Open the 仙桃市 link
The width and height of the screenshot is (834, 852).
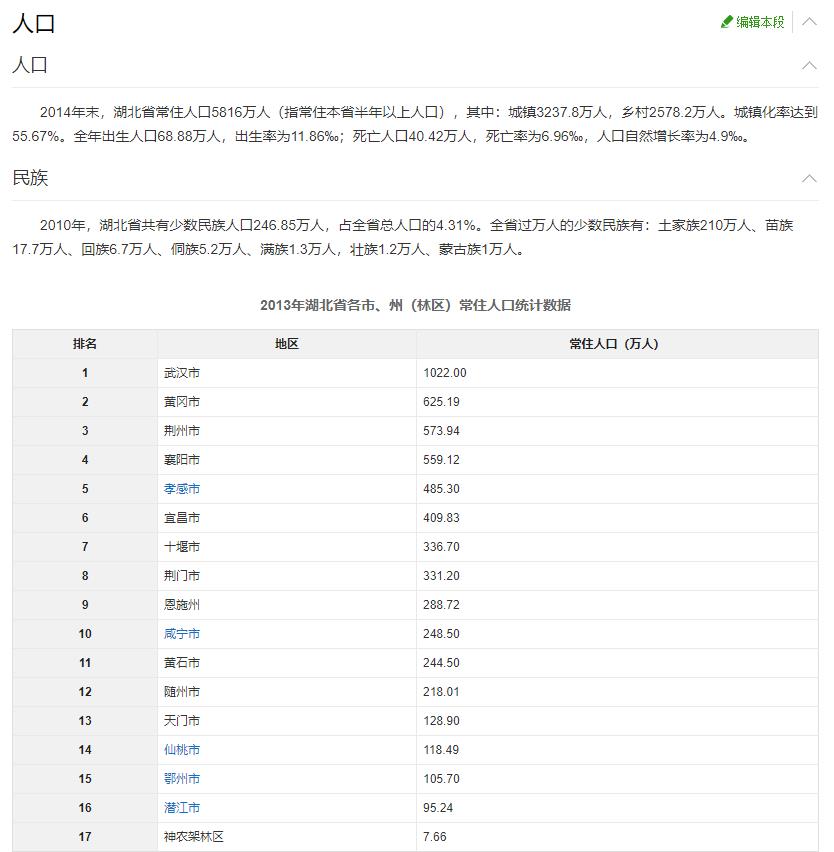pyautogui.click(x=182, y=749)
